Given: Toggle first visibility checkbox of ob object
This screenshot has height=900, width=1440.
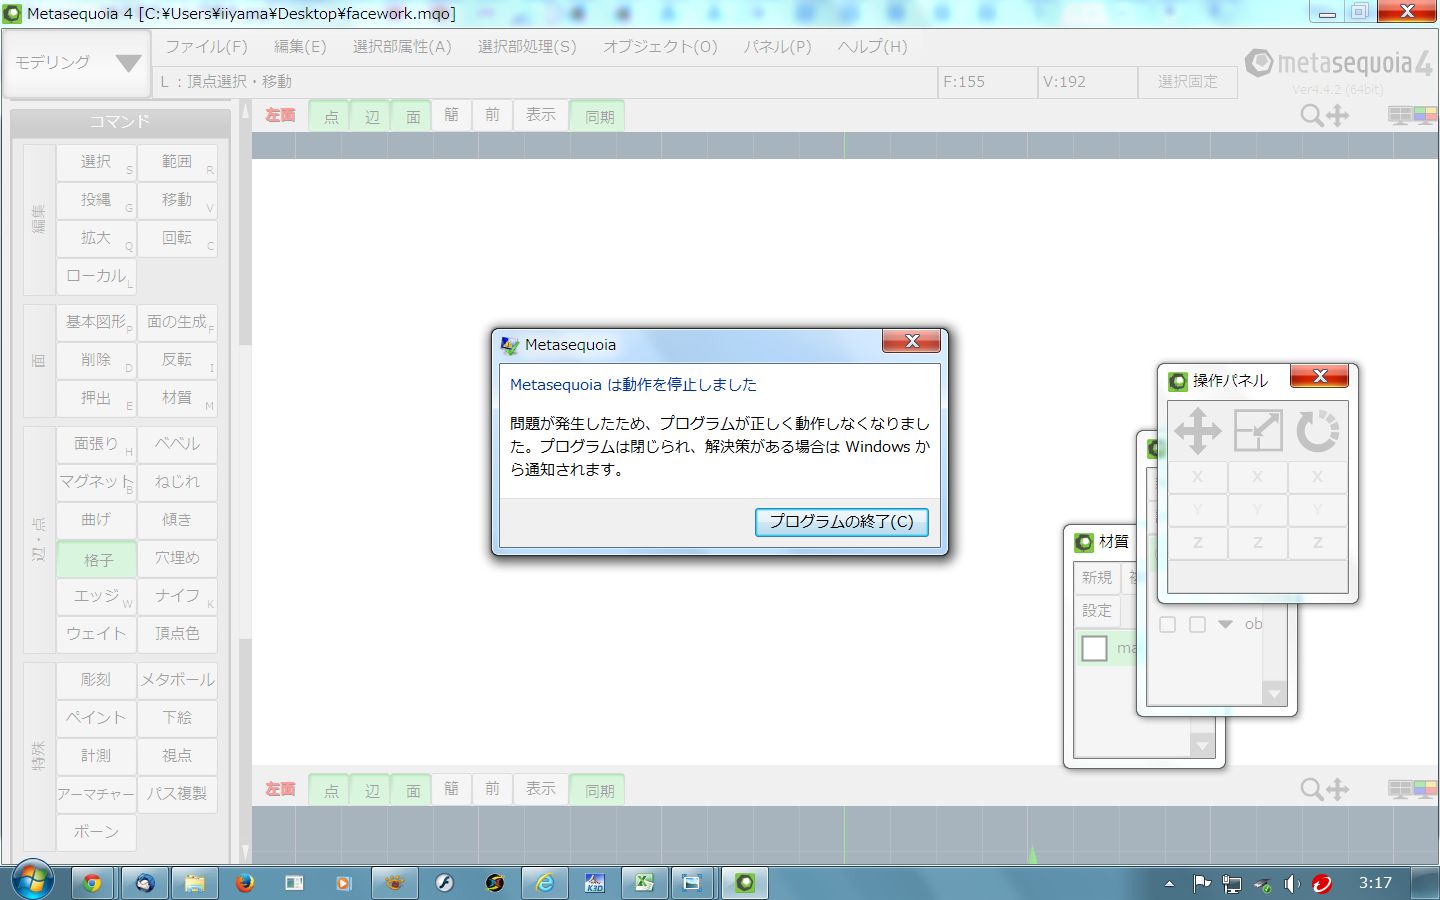Looking at the screenshot, I should pyautogui.click(x=1167, y=624).
